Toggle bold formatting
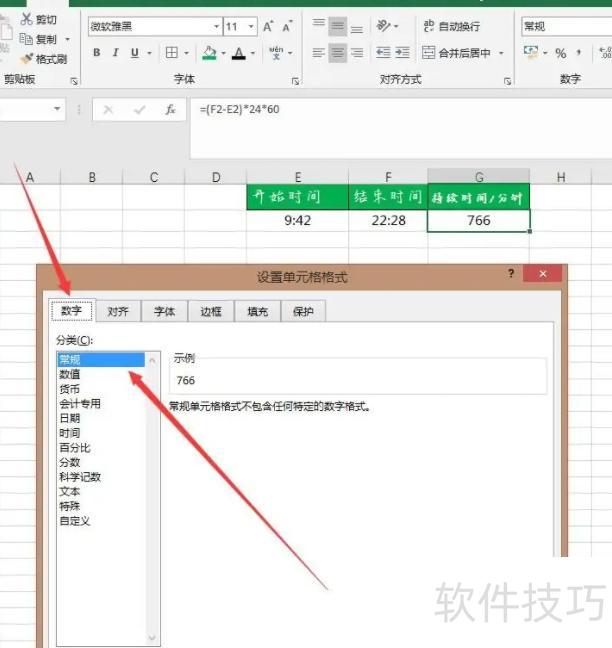The height and width of the screenshot is (648, 612). coord(97,52)
